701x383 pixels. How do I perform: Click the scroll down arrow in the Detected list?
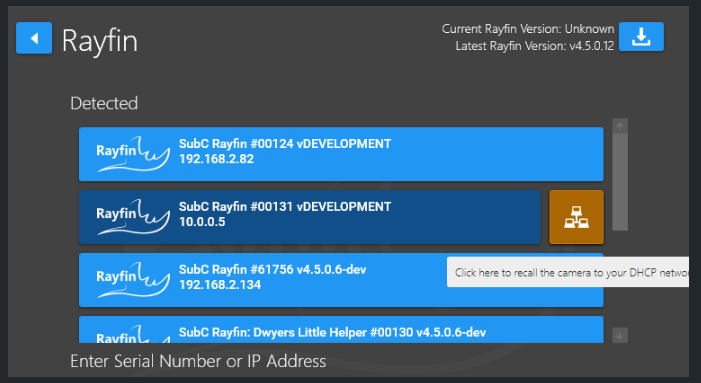[x=620, y=335]
